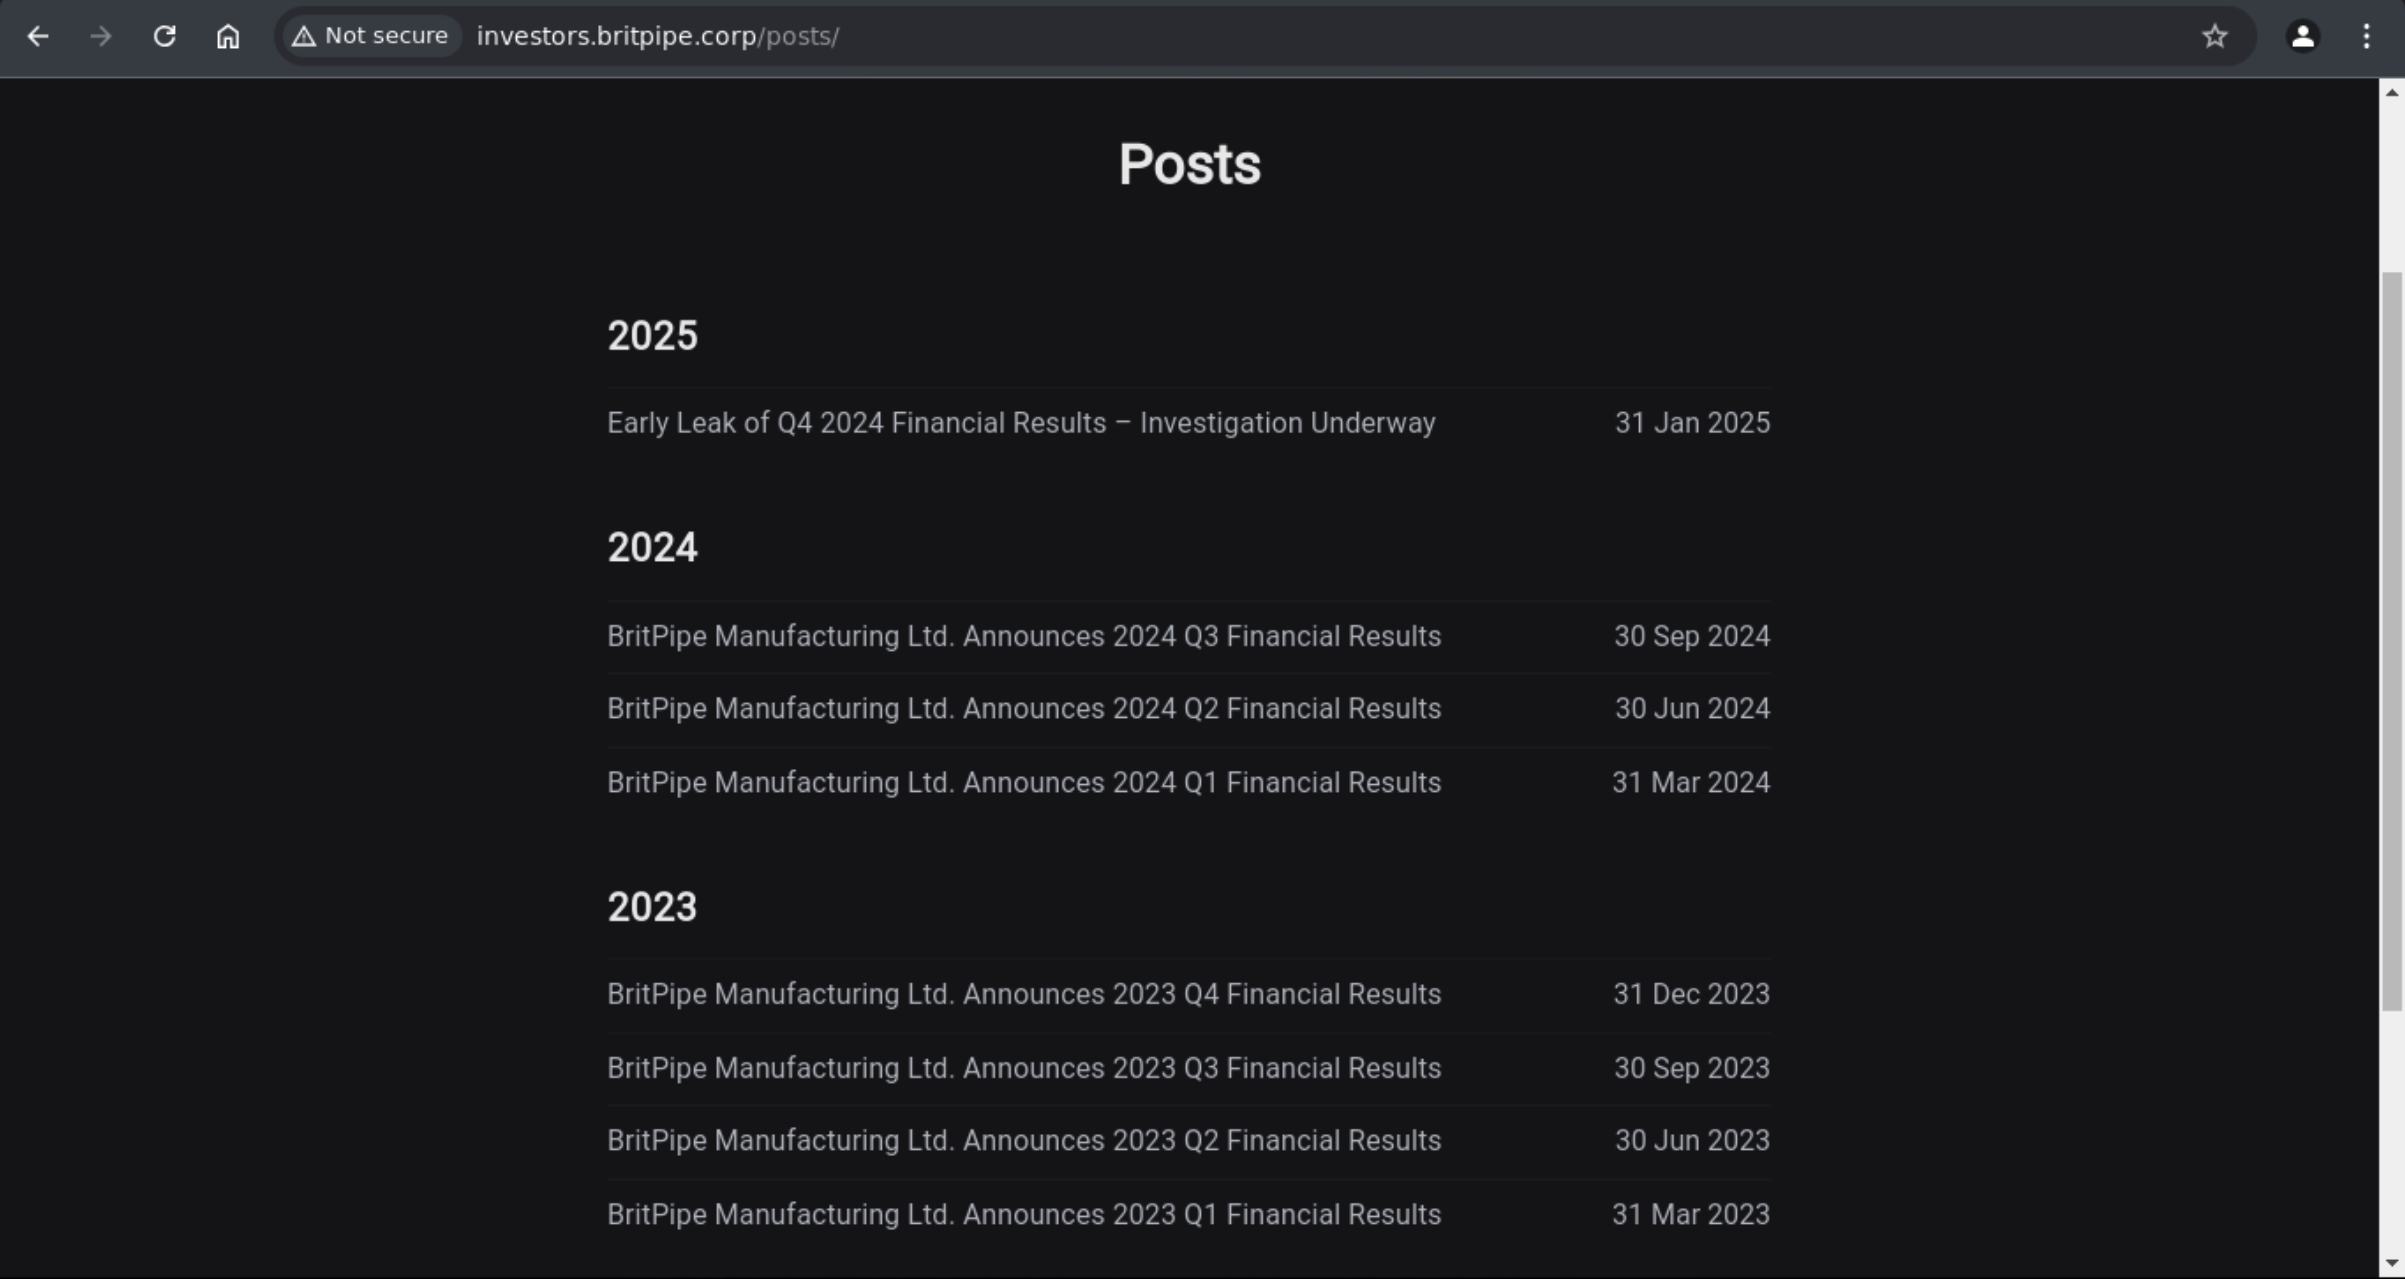Open the 2024 Q3 Financial Results post
This screenshot has height=1279, width=2405.
[1024, 636]
